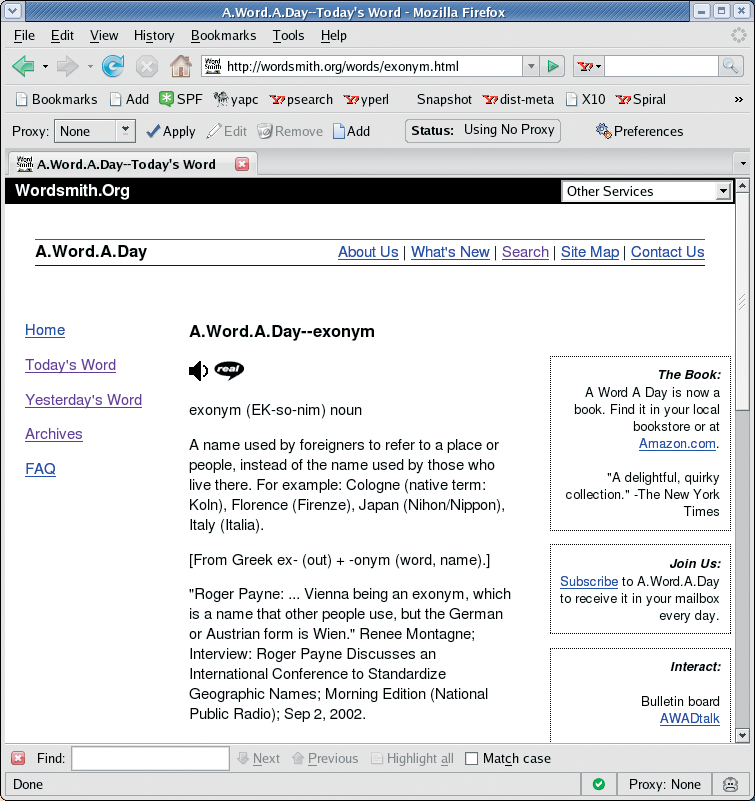Click the Apply proxy checkmark button

[x=171, y=131]
